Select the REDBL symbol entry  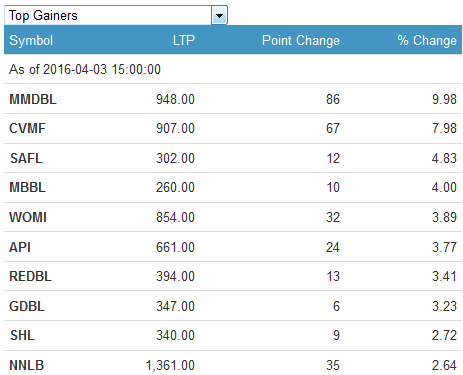30,276
